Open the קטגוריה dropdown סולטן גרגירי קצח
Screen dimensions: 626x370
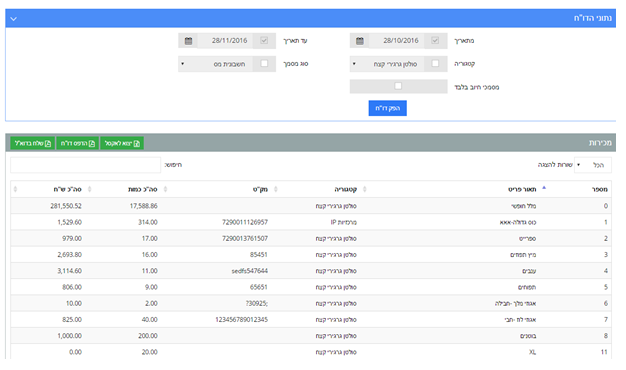tap(387, 64)
